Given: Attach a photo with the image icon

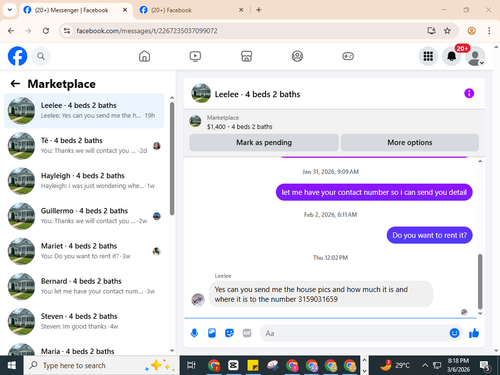Looking at the screenshot, I should [212, 333].
